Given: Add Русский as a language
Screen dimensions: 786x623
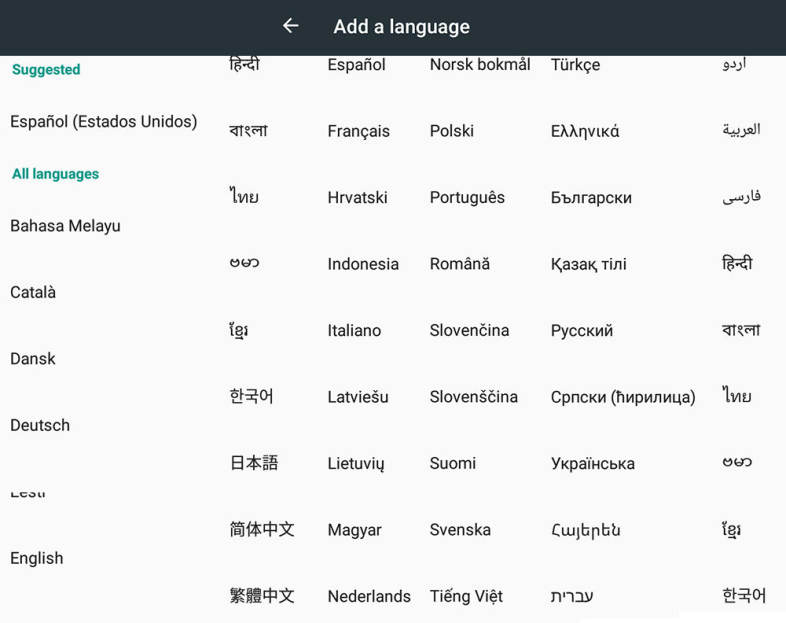Looking at the screenshot, I should click(582, 331).
